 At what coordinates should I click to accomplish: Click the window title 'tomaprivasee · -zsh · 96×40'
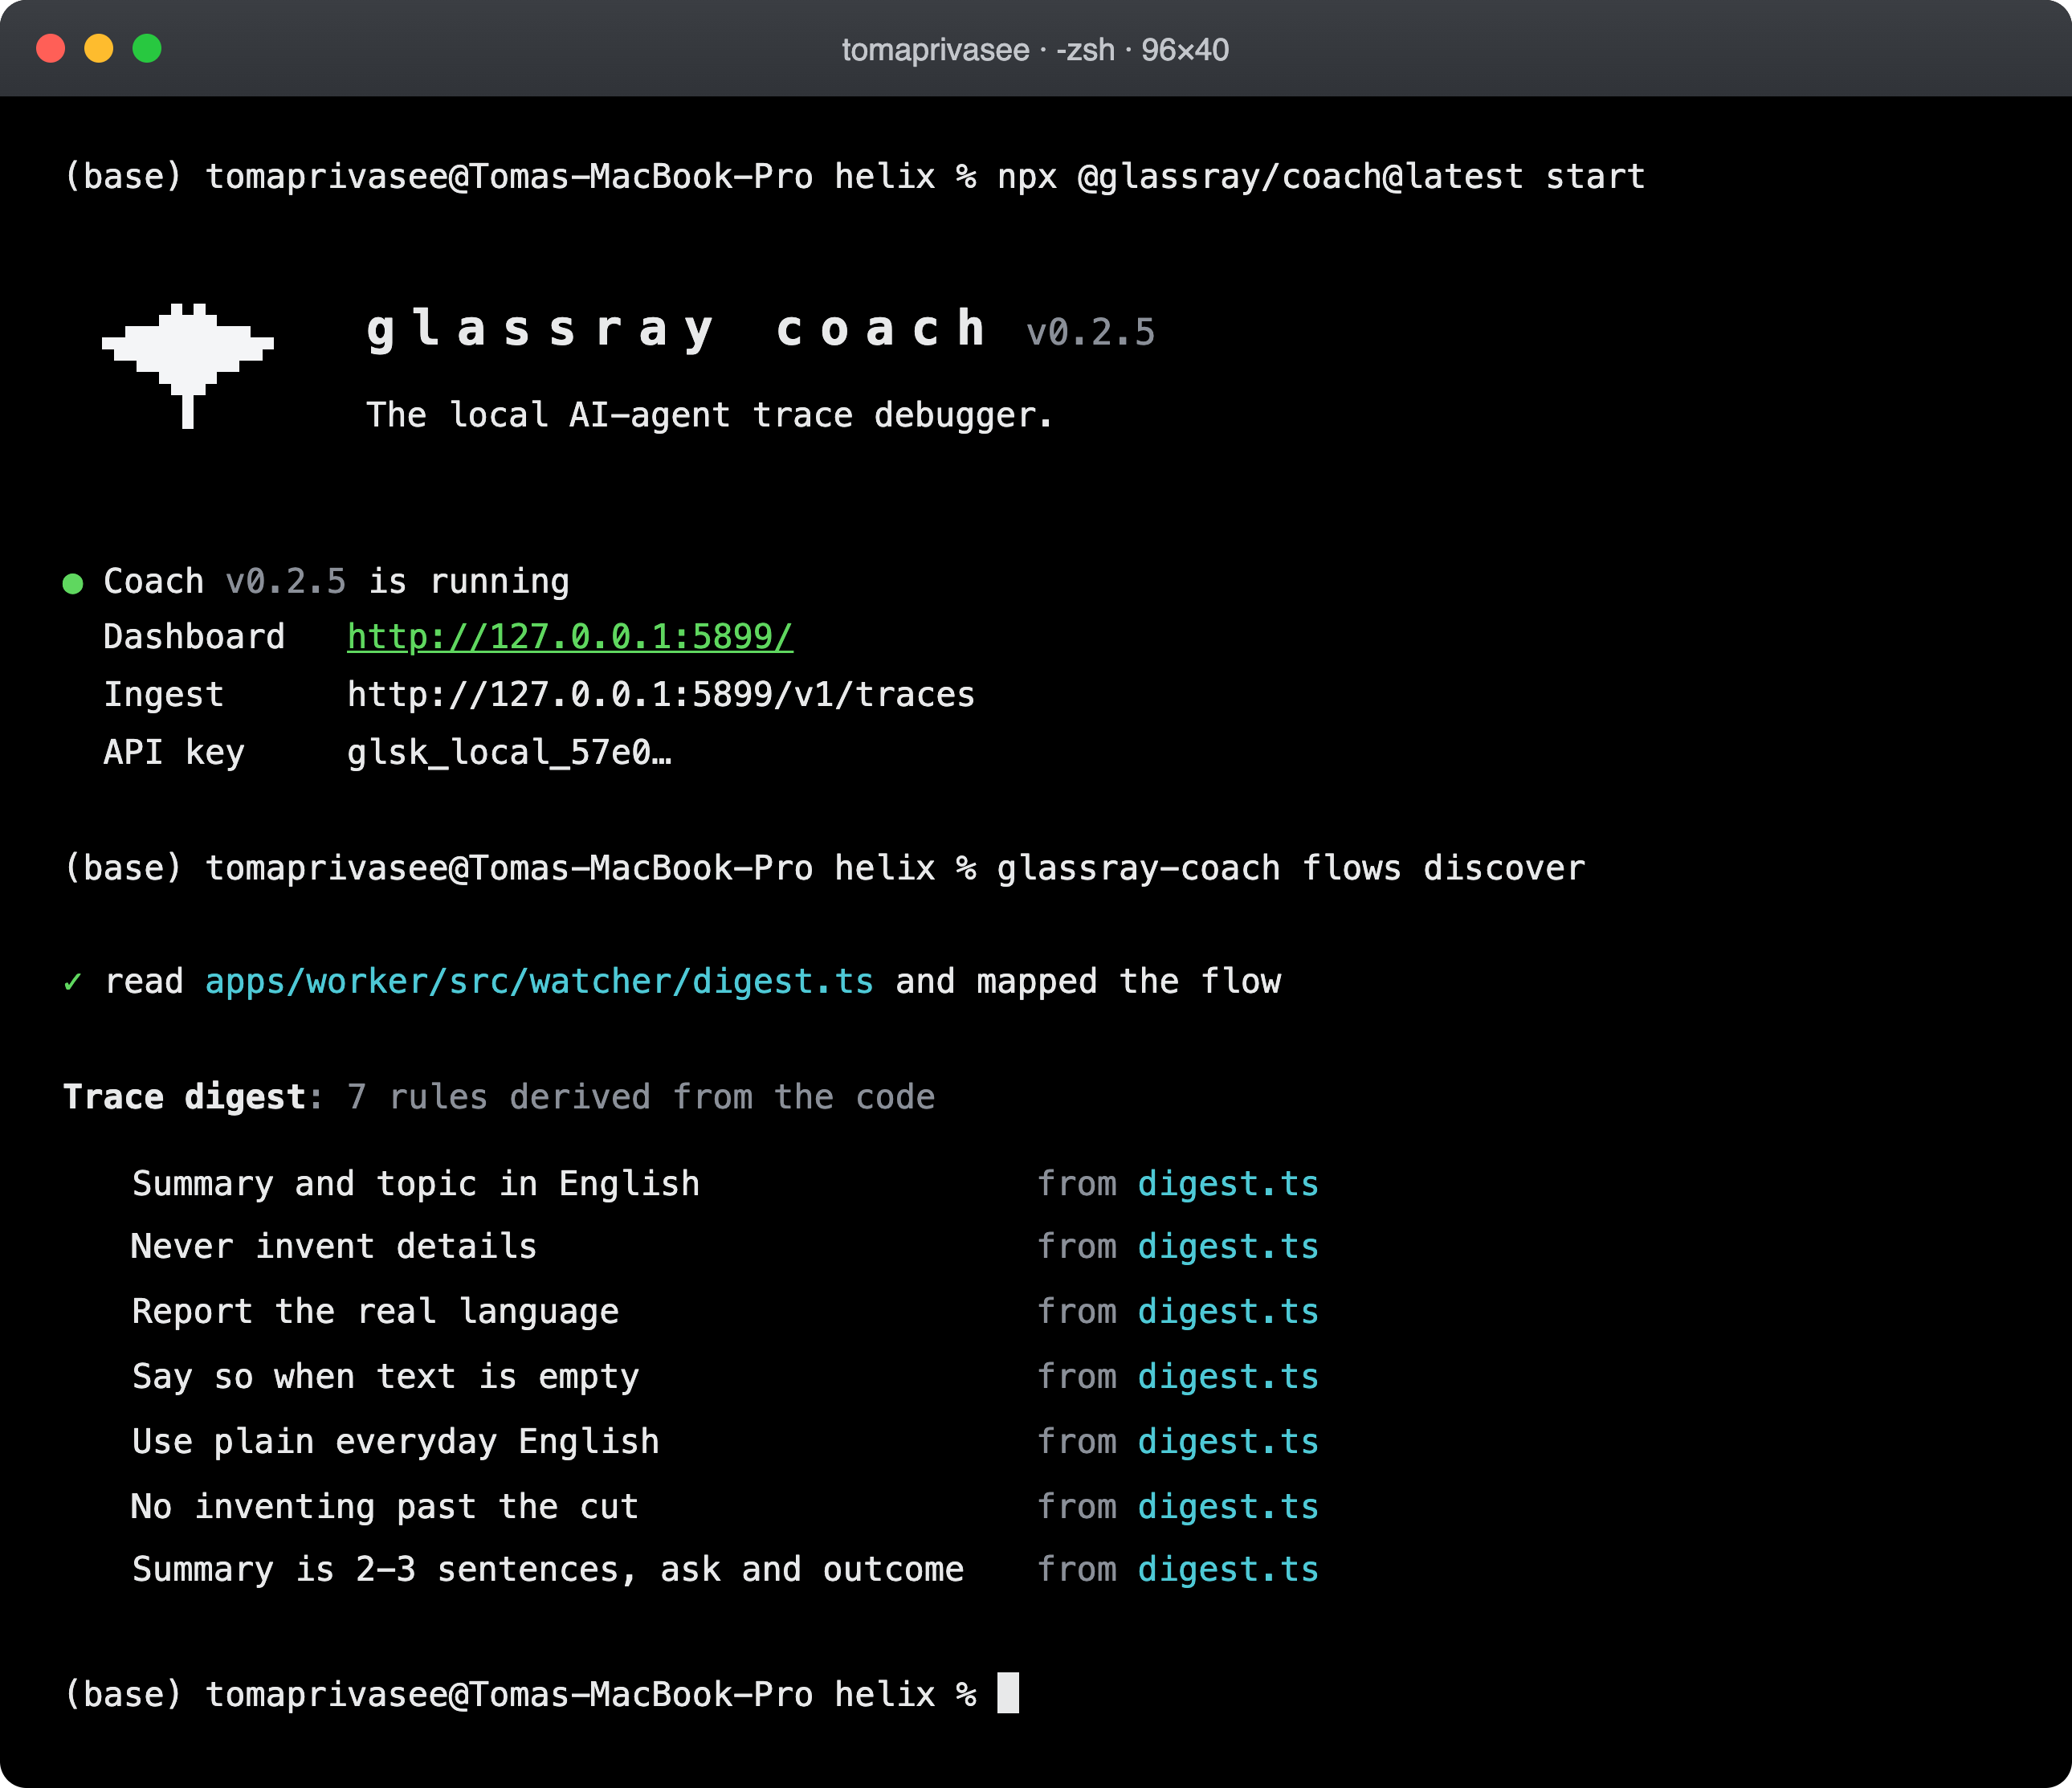[x=1035, y=49]
